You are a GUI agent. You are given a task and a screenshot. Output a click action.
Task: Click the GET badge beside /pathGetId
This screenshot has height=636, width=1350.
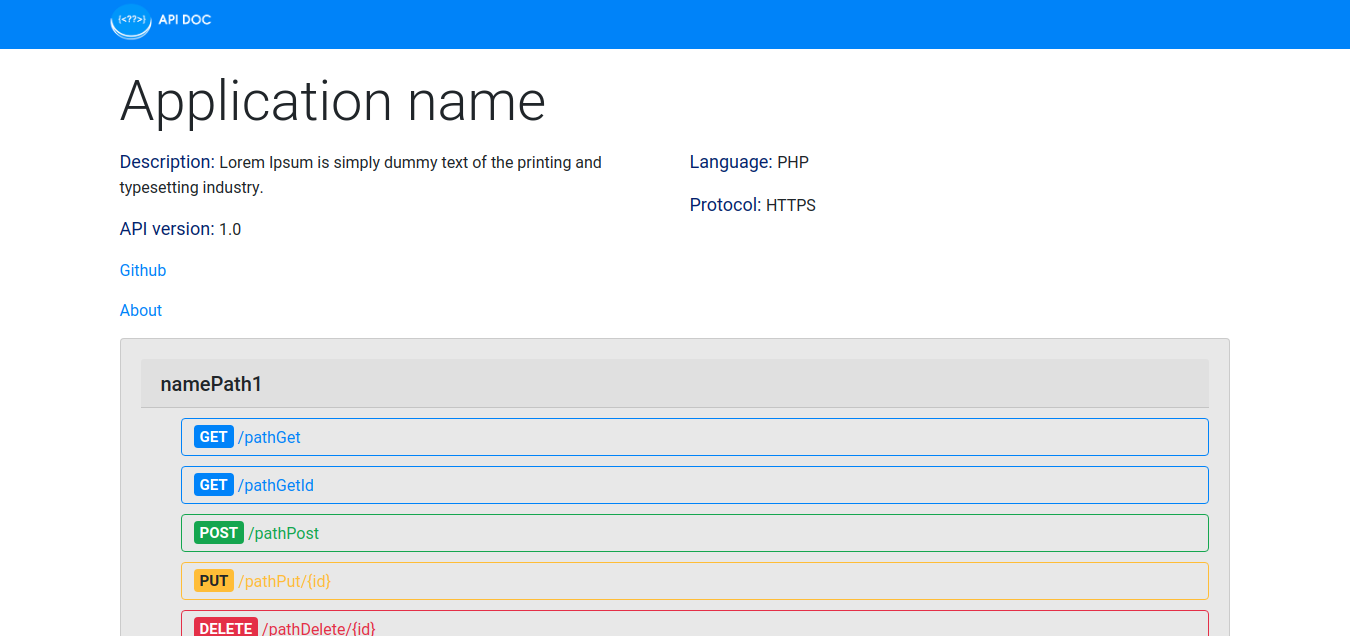[x=214, y=485]
